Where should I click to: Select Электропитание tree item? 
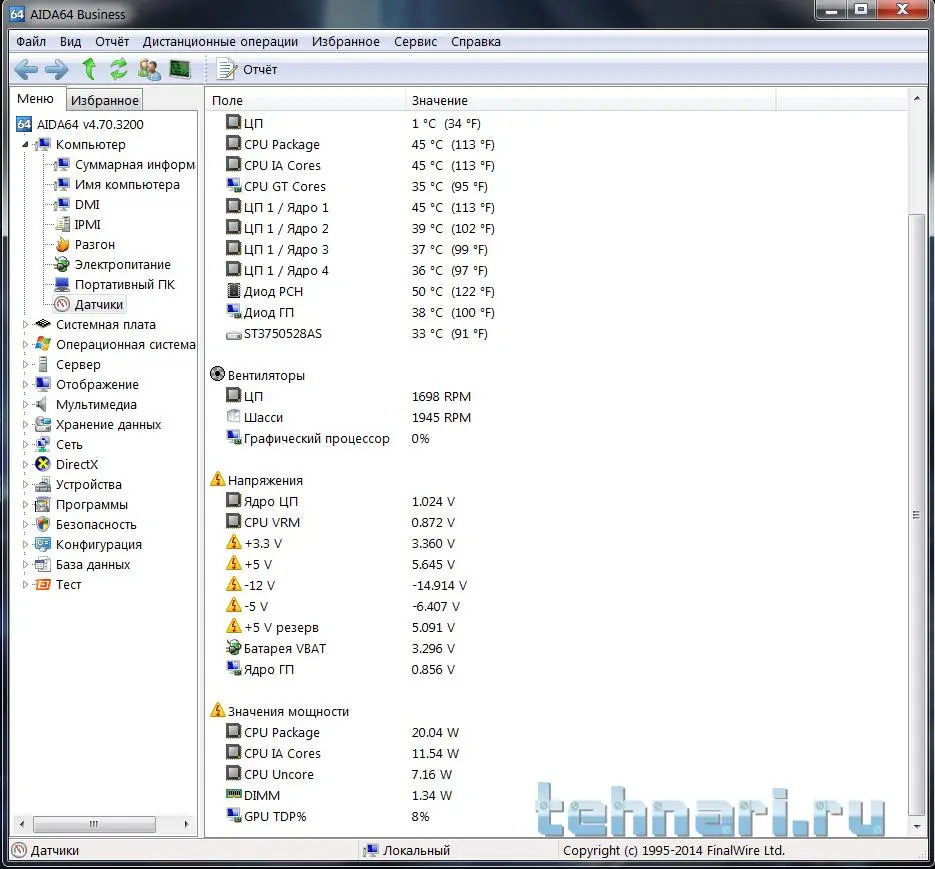[x=122, y=264]
